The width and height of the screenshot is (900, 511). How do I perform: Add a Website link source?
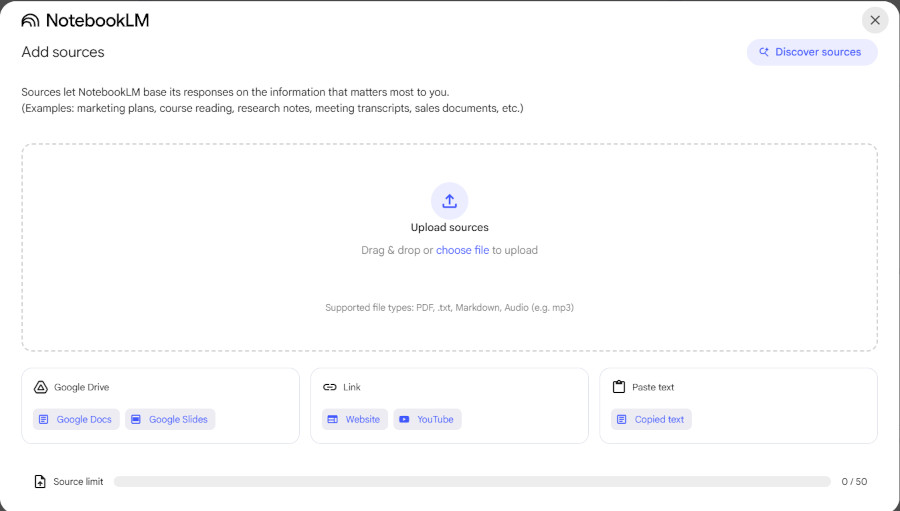(x=355, y=419)
